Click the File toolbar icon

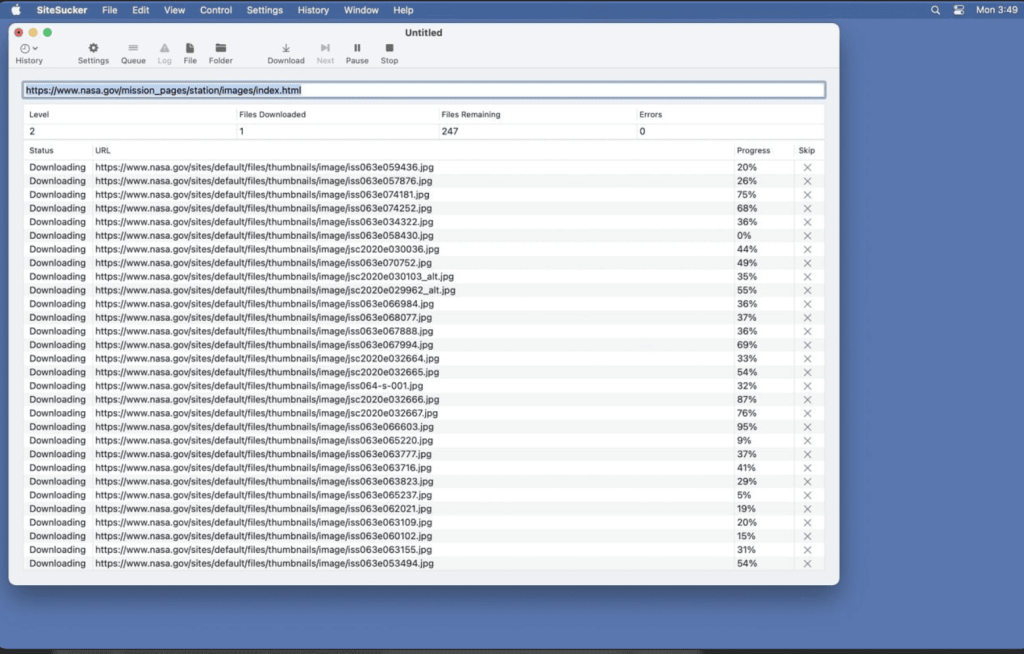coord(190,52)
